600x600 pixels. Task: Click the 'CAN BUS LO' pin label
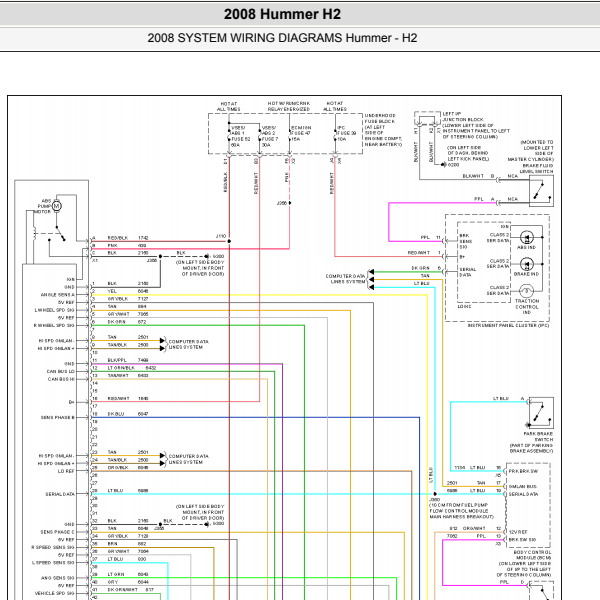pos(61,372)
